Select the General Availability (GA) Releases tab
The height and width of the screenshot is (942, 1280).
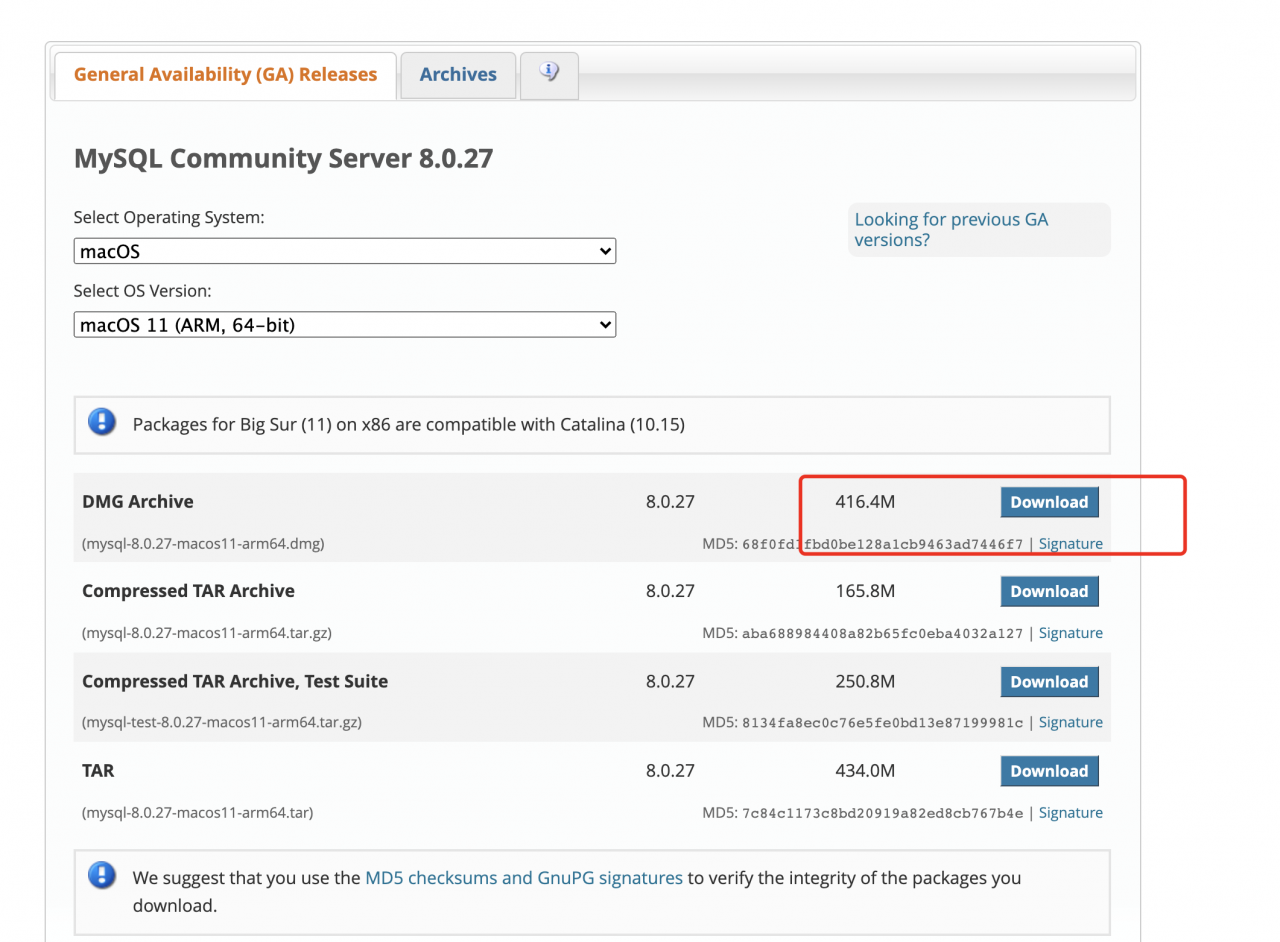pyautogui.click(x=225, y=75)
